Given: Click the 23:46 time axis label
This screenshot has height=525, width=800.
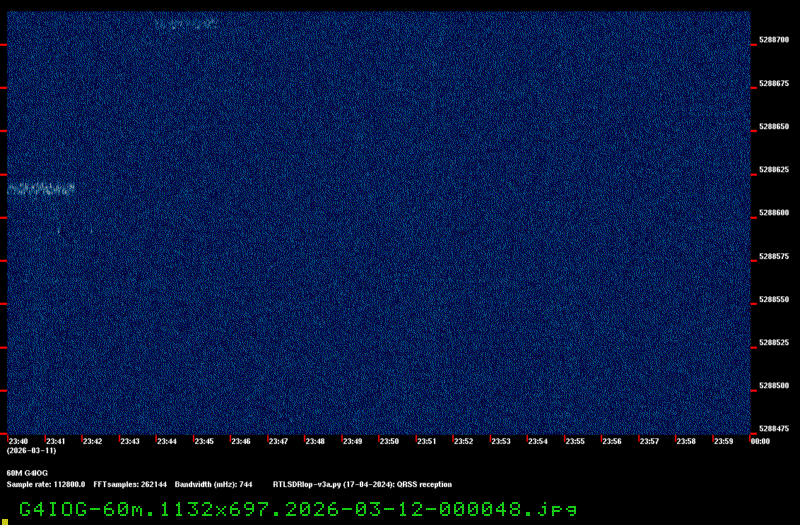Looking at the screenshot, I should coord(241,441).
